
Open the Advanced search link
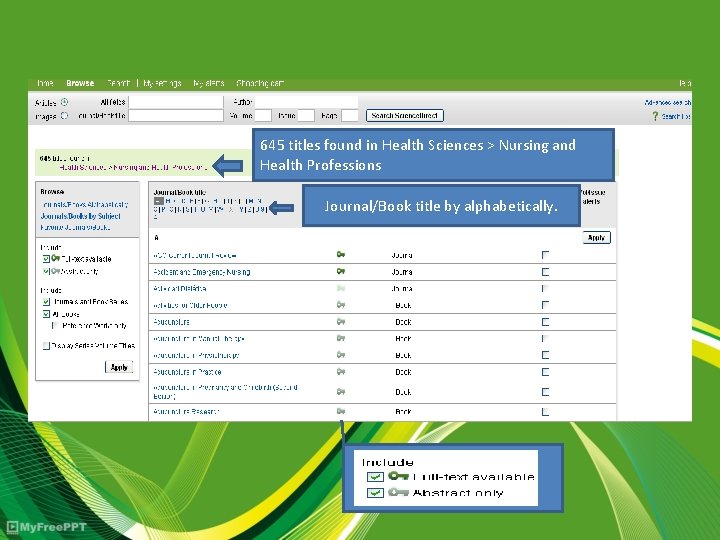click(668, 102)
